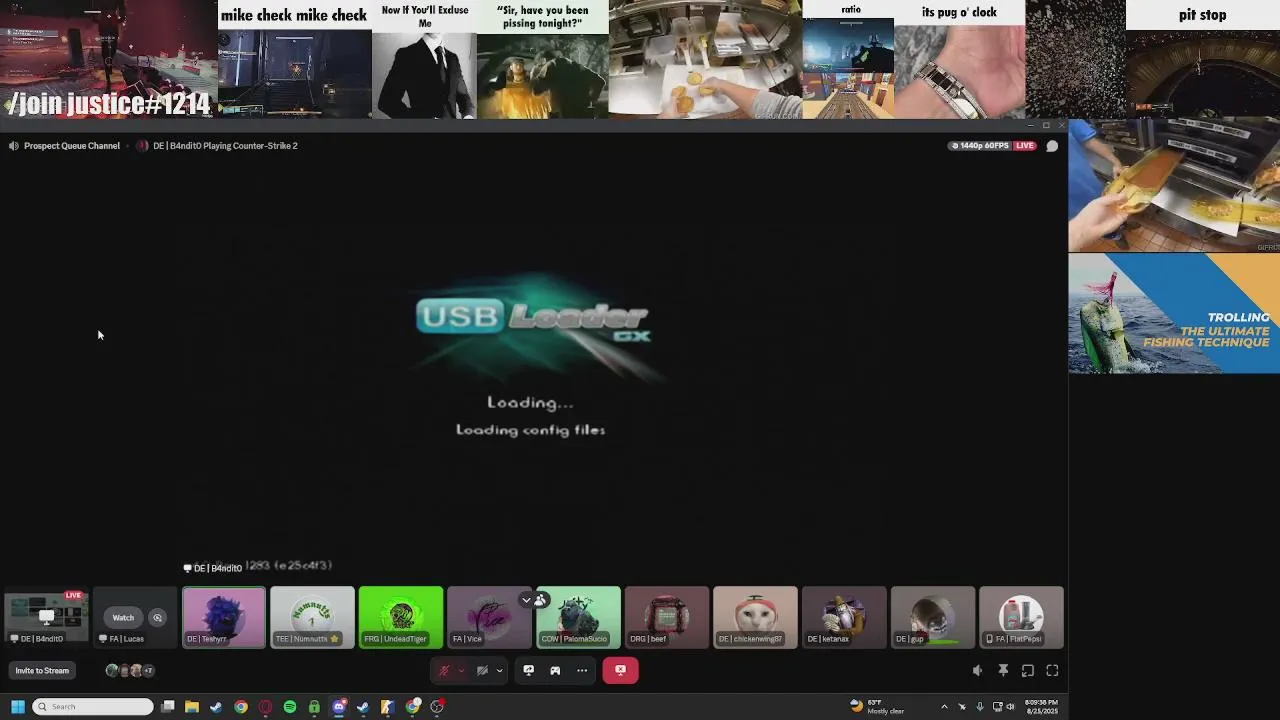
Task: Select the DE | chickenwing87 participant tile
Action: pyautogui.click(x=755, y=617)
